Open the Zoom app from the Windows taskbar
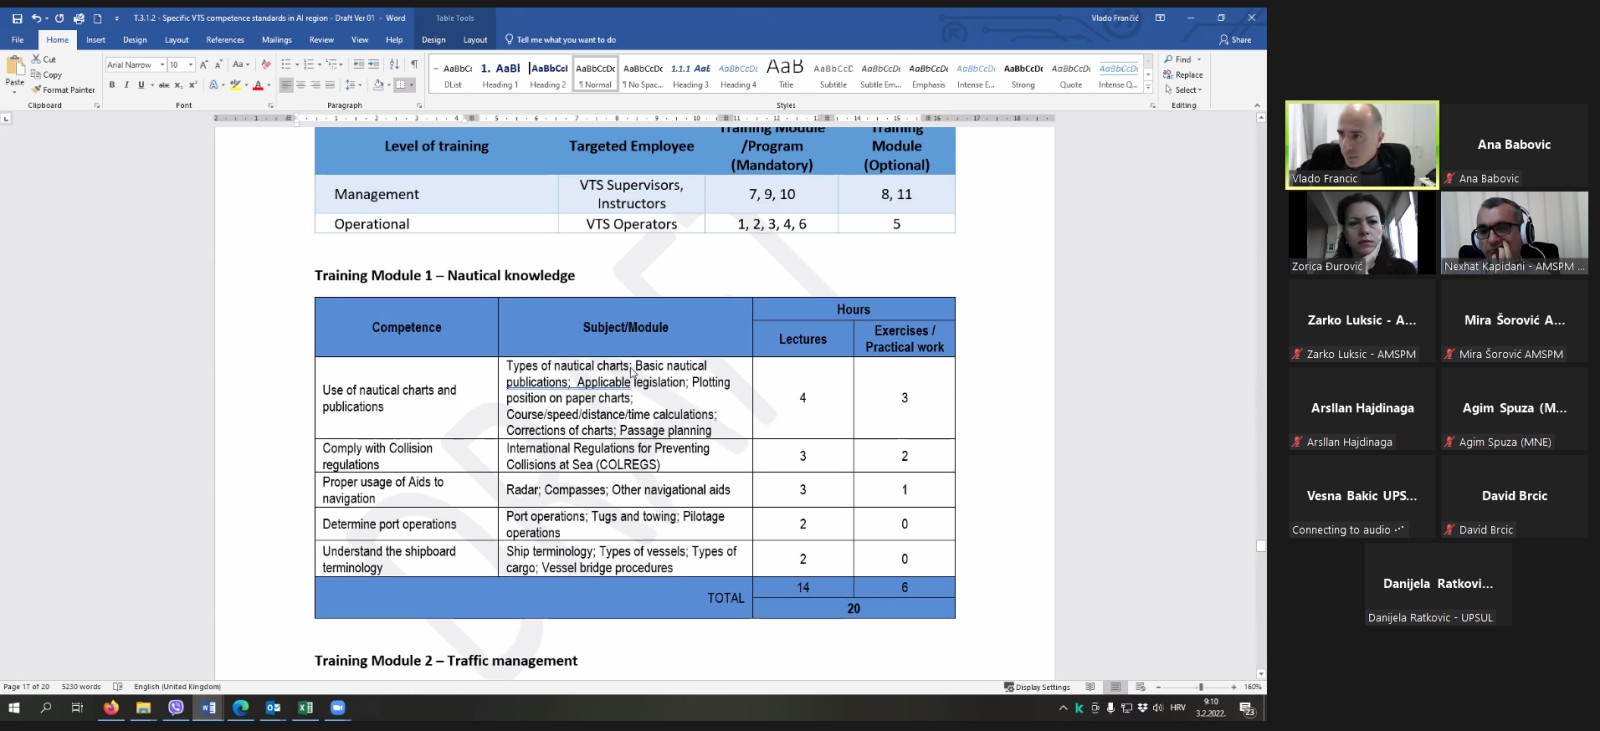This screenshot has height=731, width=1600. [x=337, y=708]
